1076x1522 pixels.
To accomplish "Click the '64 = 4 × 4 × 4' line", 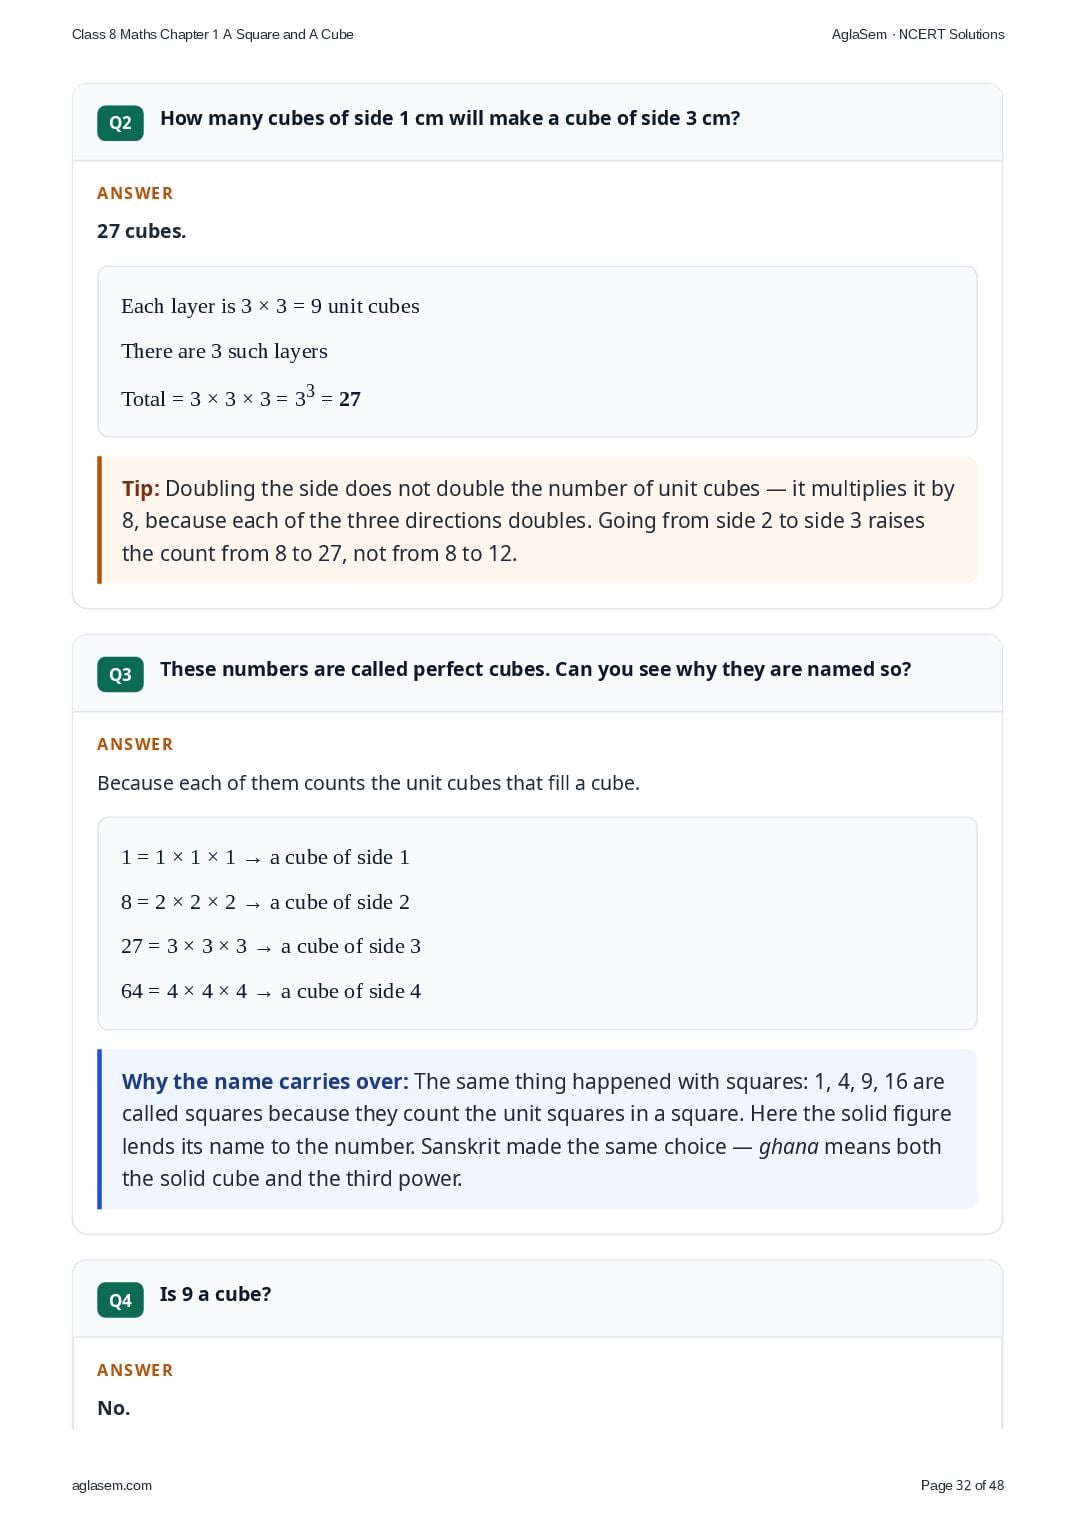I will 271,991.
